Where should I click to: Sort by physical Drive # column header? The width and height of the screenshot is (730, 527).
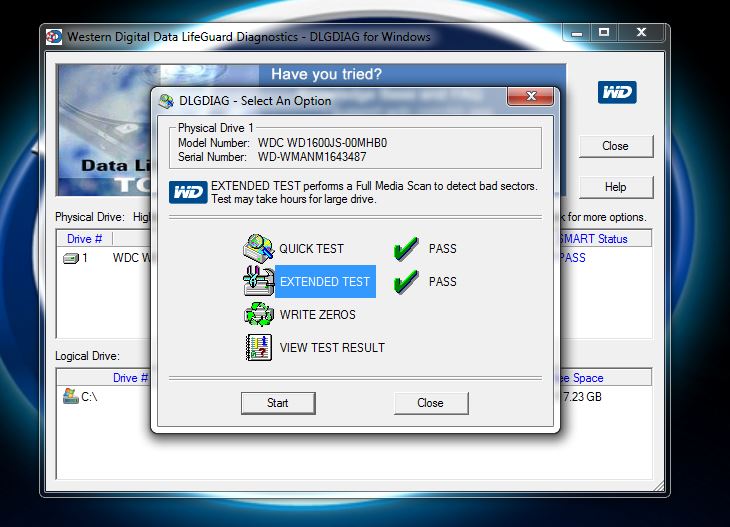[x=84, y=239]
